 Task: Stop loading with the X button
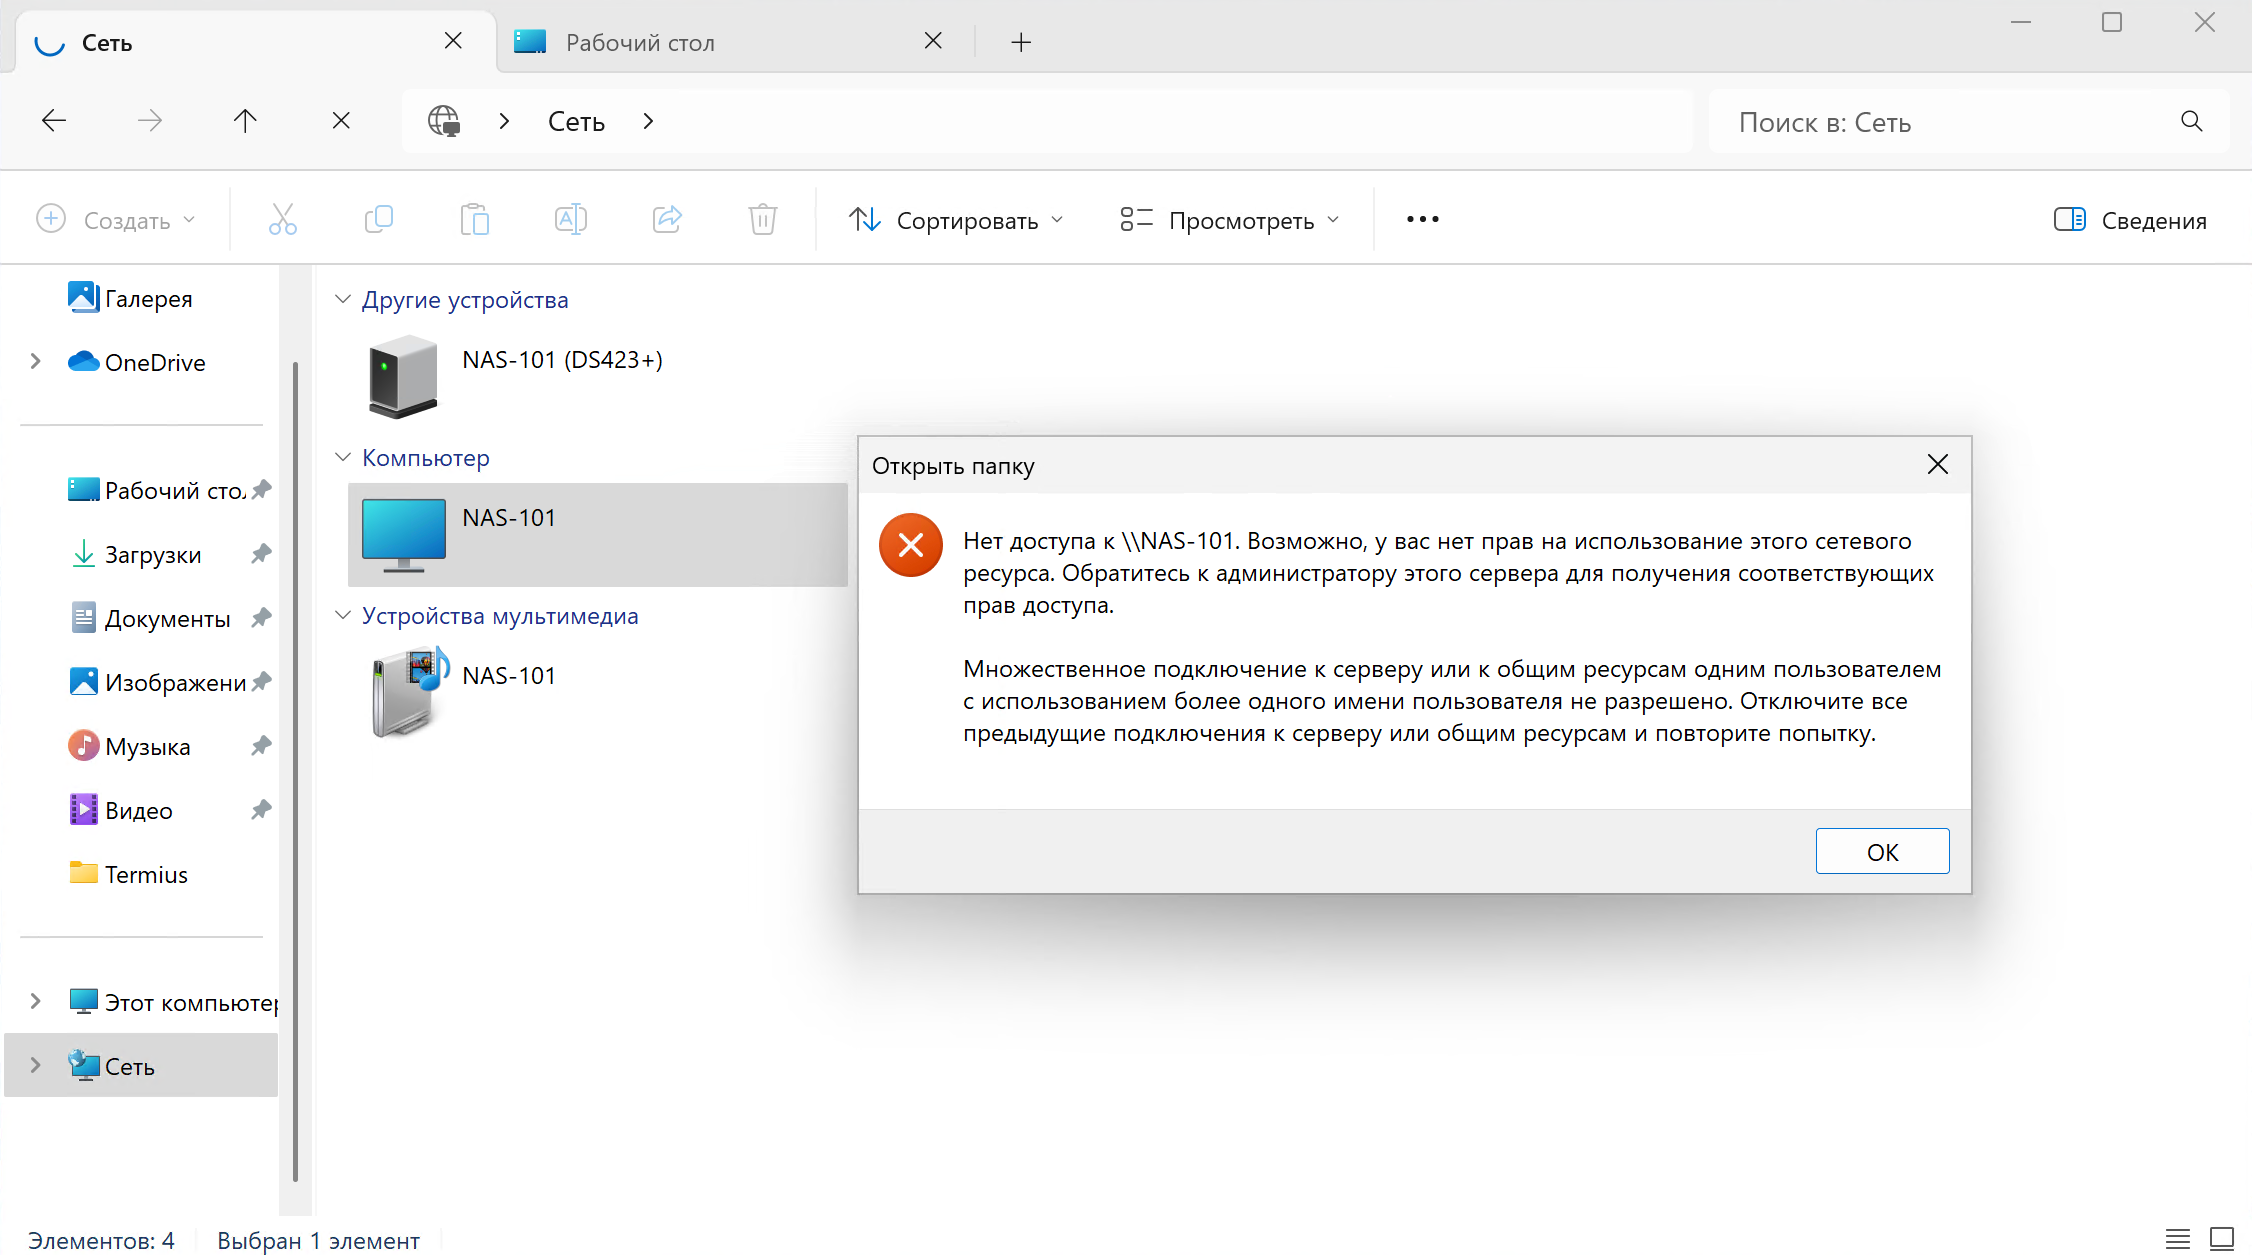click(341, 121)
